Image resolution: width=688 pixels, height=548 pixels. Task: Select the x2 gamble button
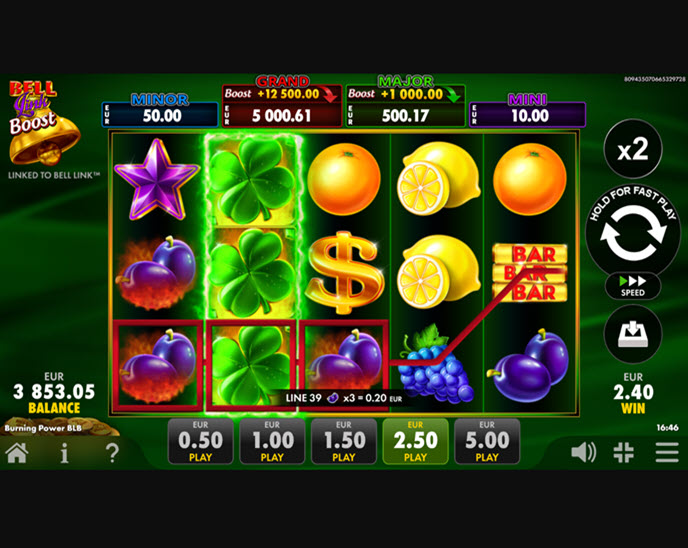coord(633,149)
